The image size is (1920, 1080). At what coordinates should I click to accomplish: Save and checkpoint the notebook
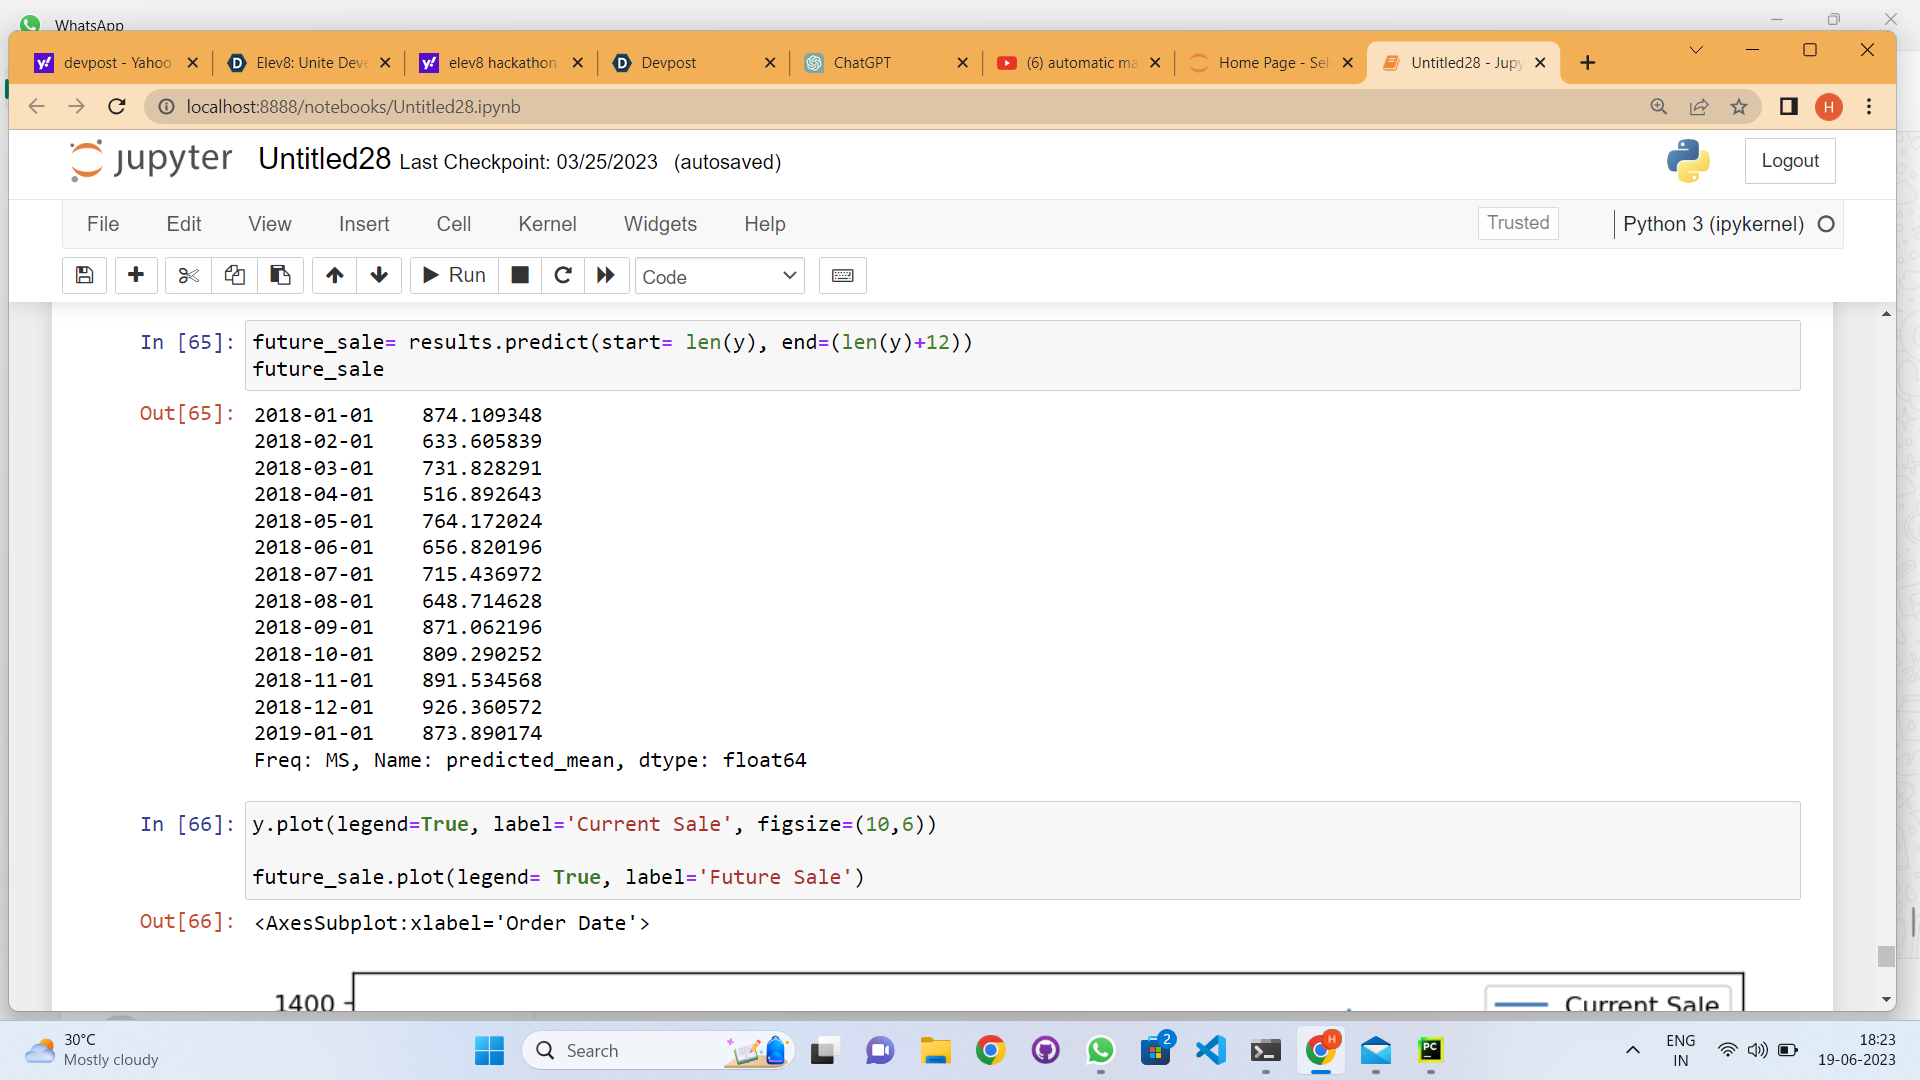click(x=85, y=275)
